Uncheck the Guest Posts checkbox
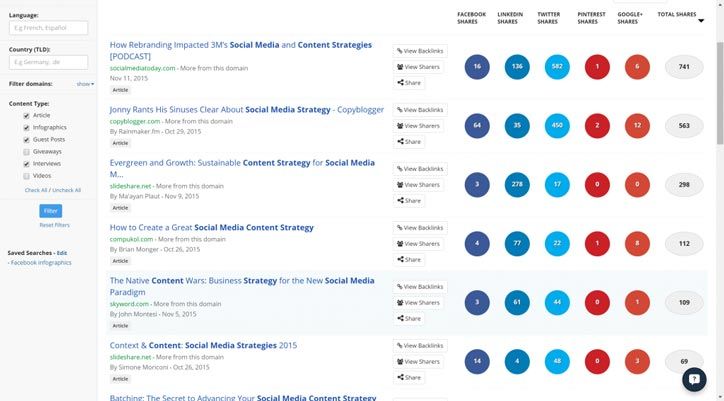 (x=26, y=140)
